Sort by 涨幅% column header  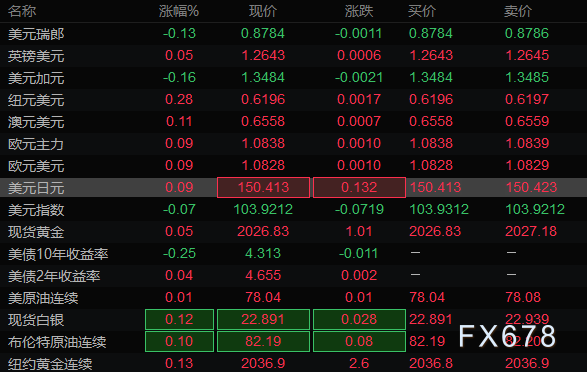[x=179, y=11]
